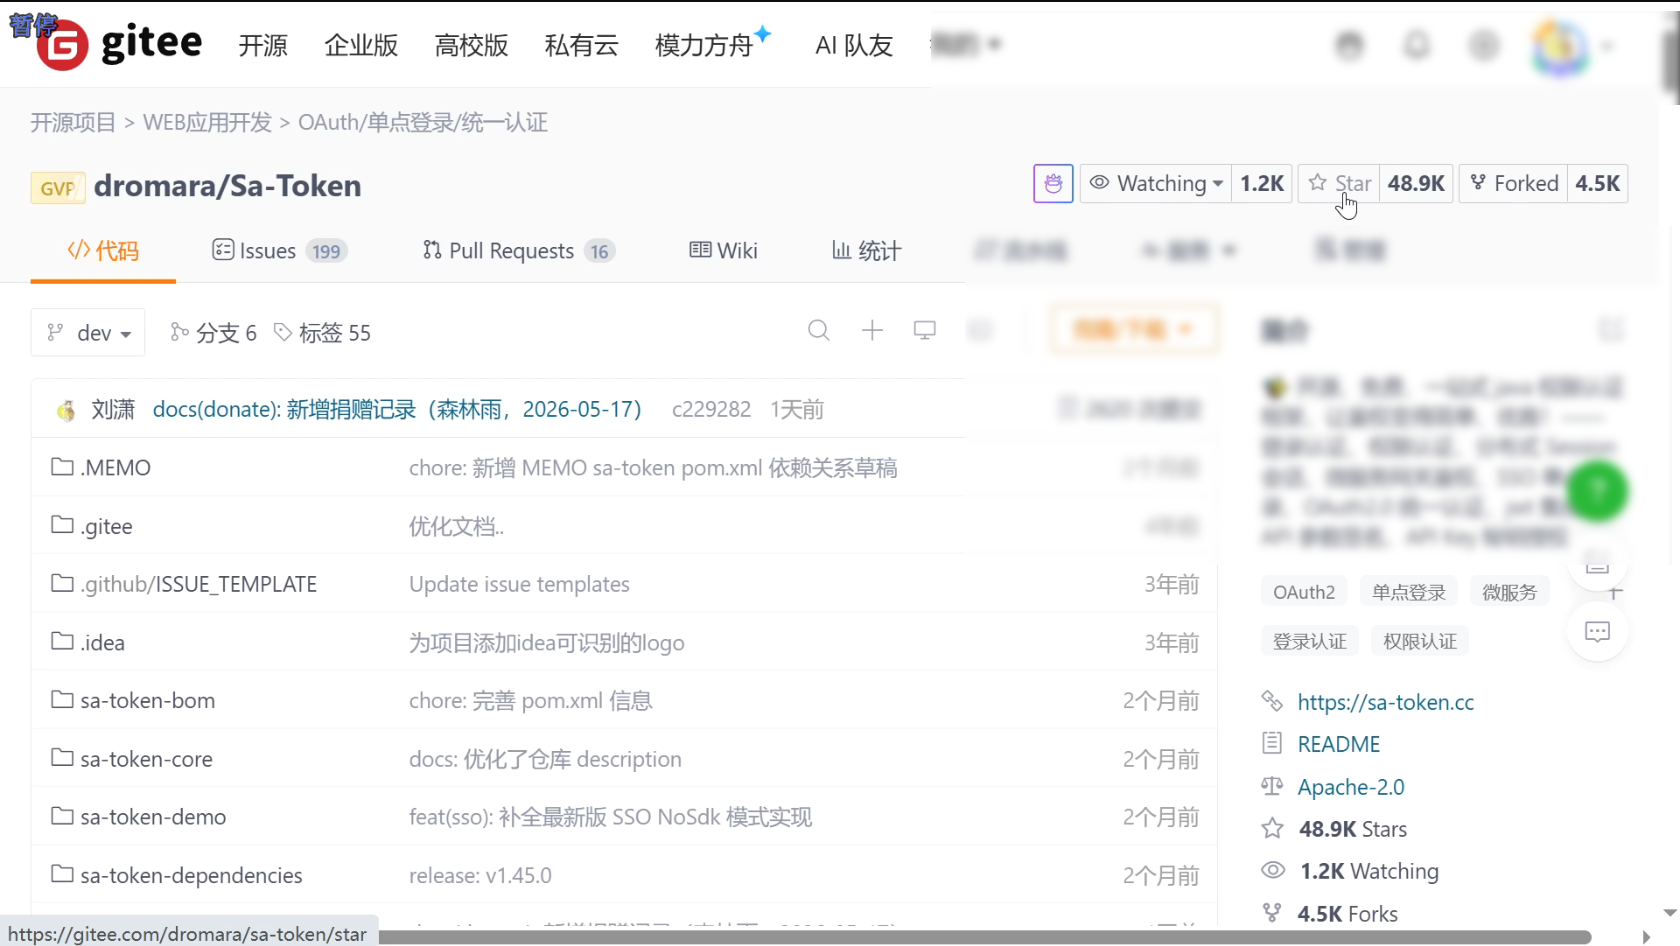The image size is (1680, 946).
Task: Open commit hash c229282
Action: coord(711,409)
